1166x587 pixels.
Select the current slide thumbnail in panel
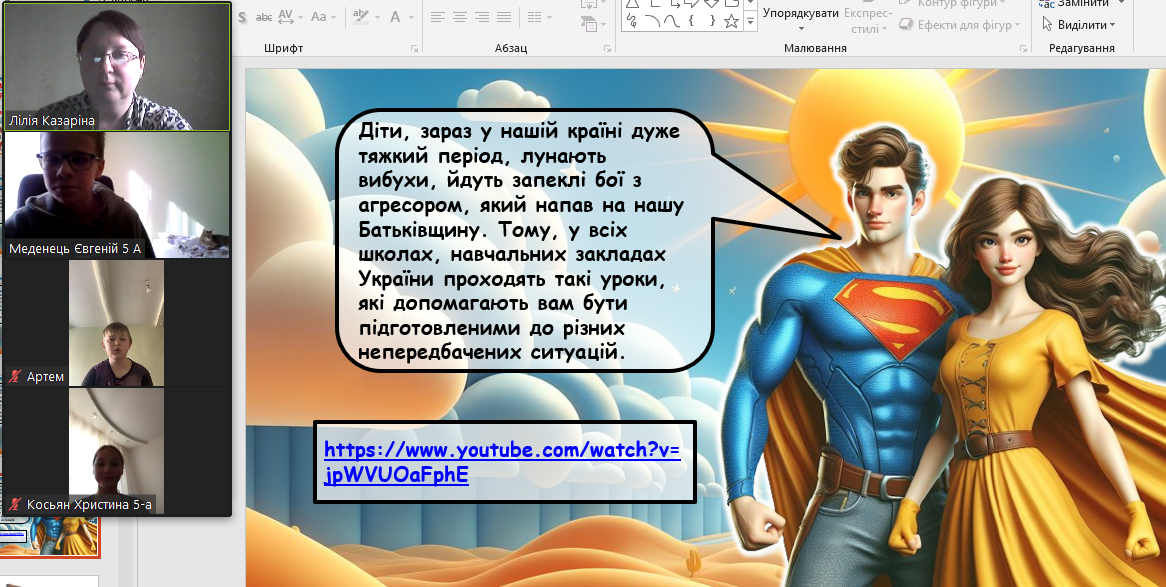click(x=51, y=537)
